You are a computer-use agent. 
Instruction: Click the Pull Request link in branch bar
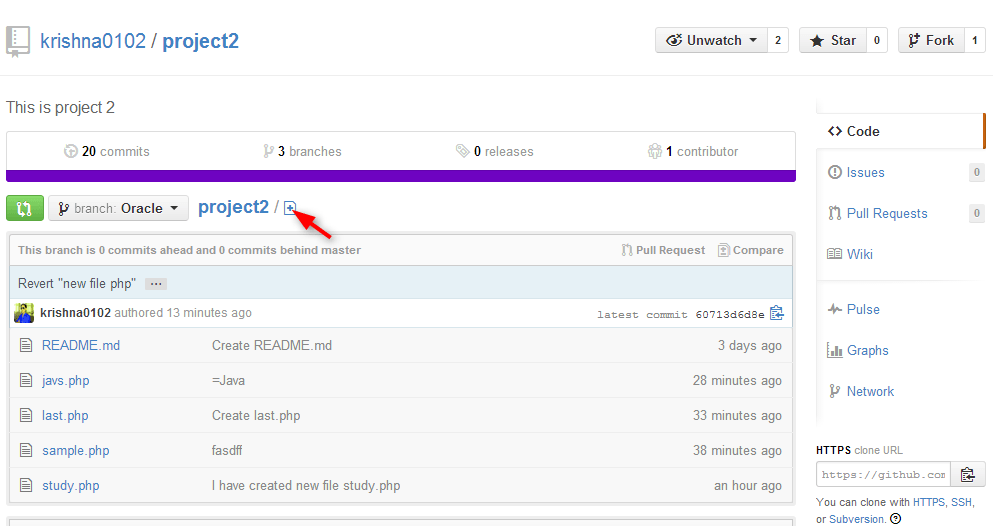click(663, 250)
